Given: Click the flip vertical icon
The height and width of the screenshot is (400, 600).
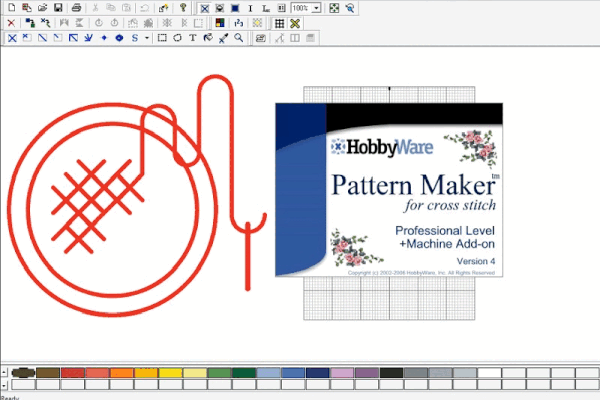Looking at the screenshot, I should [79, 23].
